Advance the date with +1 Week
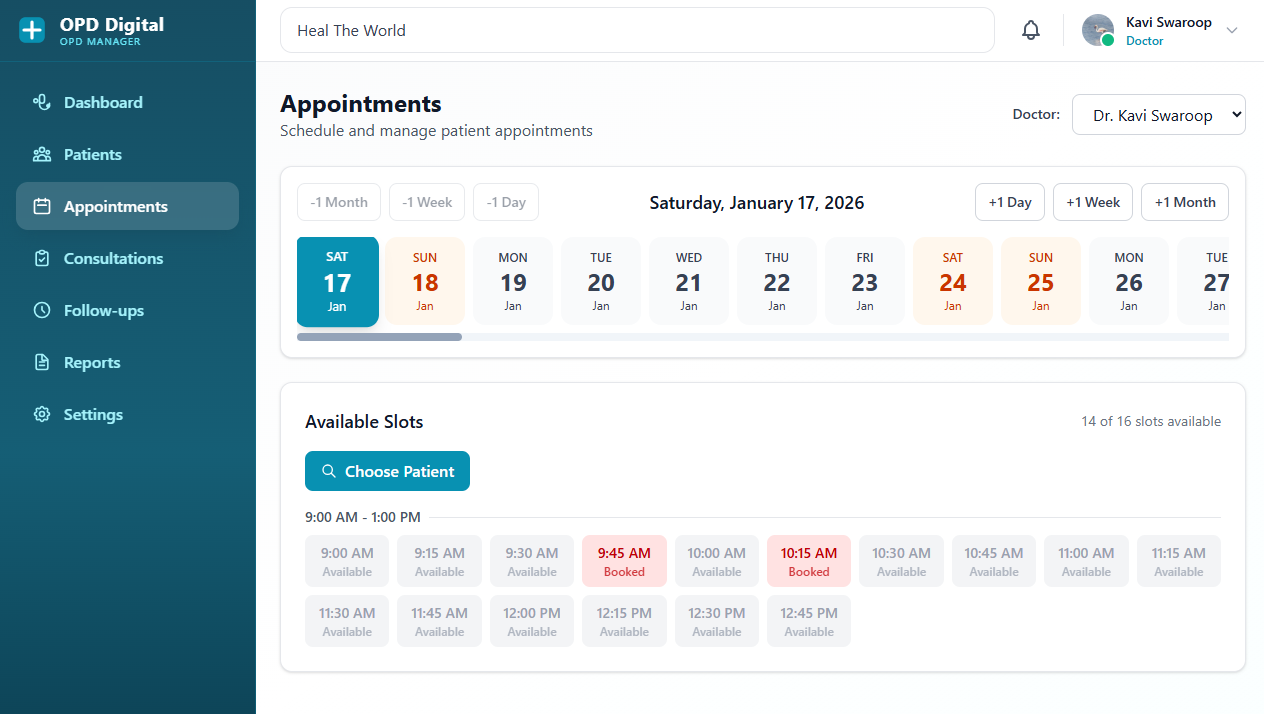This screenshot has height=714, width=1264. [1092, 202]
